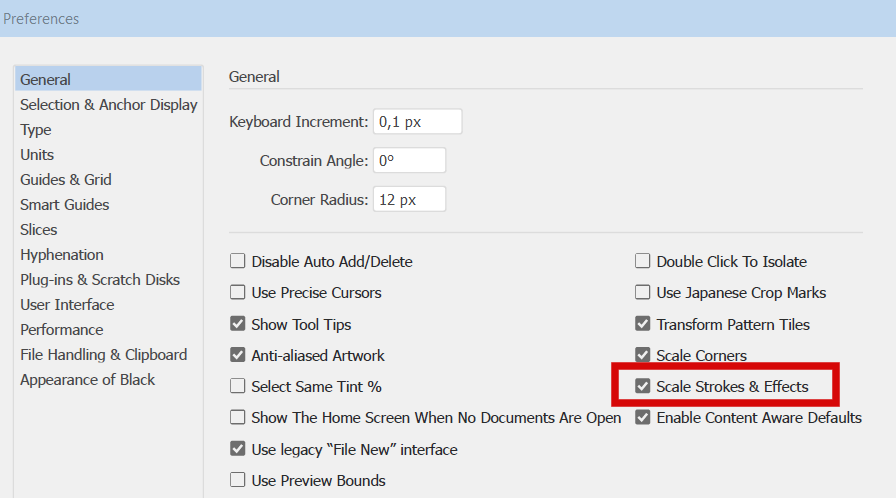Check Double Click To Isolate option
Image resolution: width=896 pixels, height=498 pixels.
(643, 262)
